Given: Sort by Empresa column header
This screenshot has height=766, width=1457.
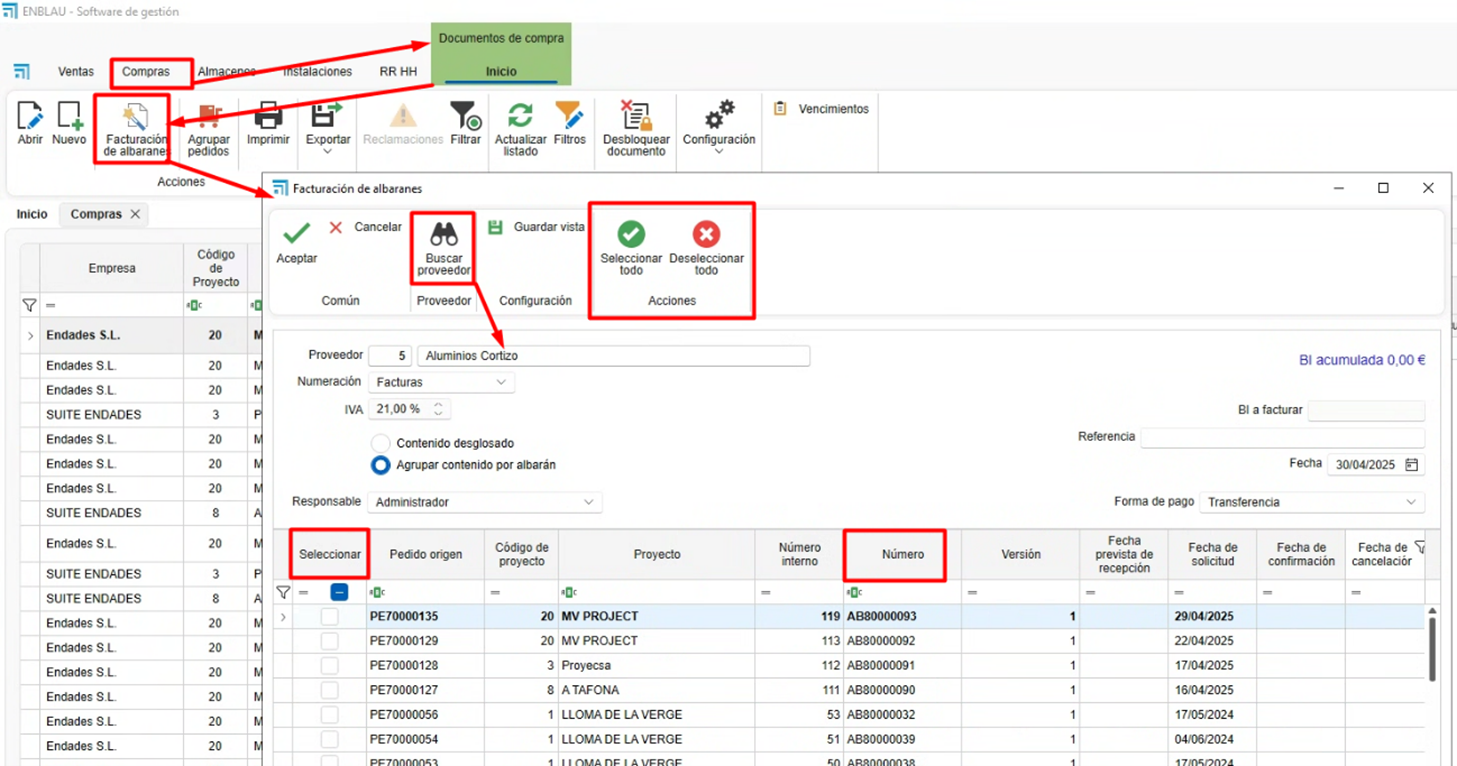Looking at the screenshot, I should tap(112, 268).
